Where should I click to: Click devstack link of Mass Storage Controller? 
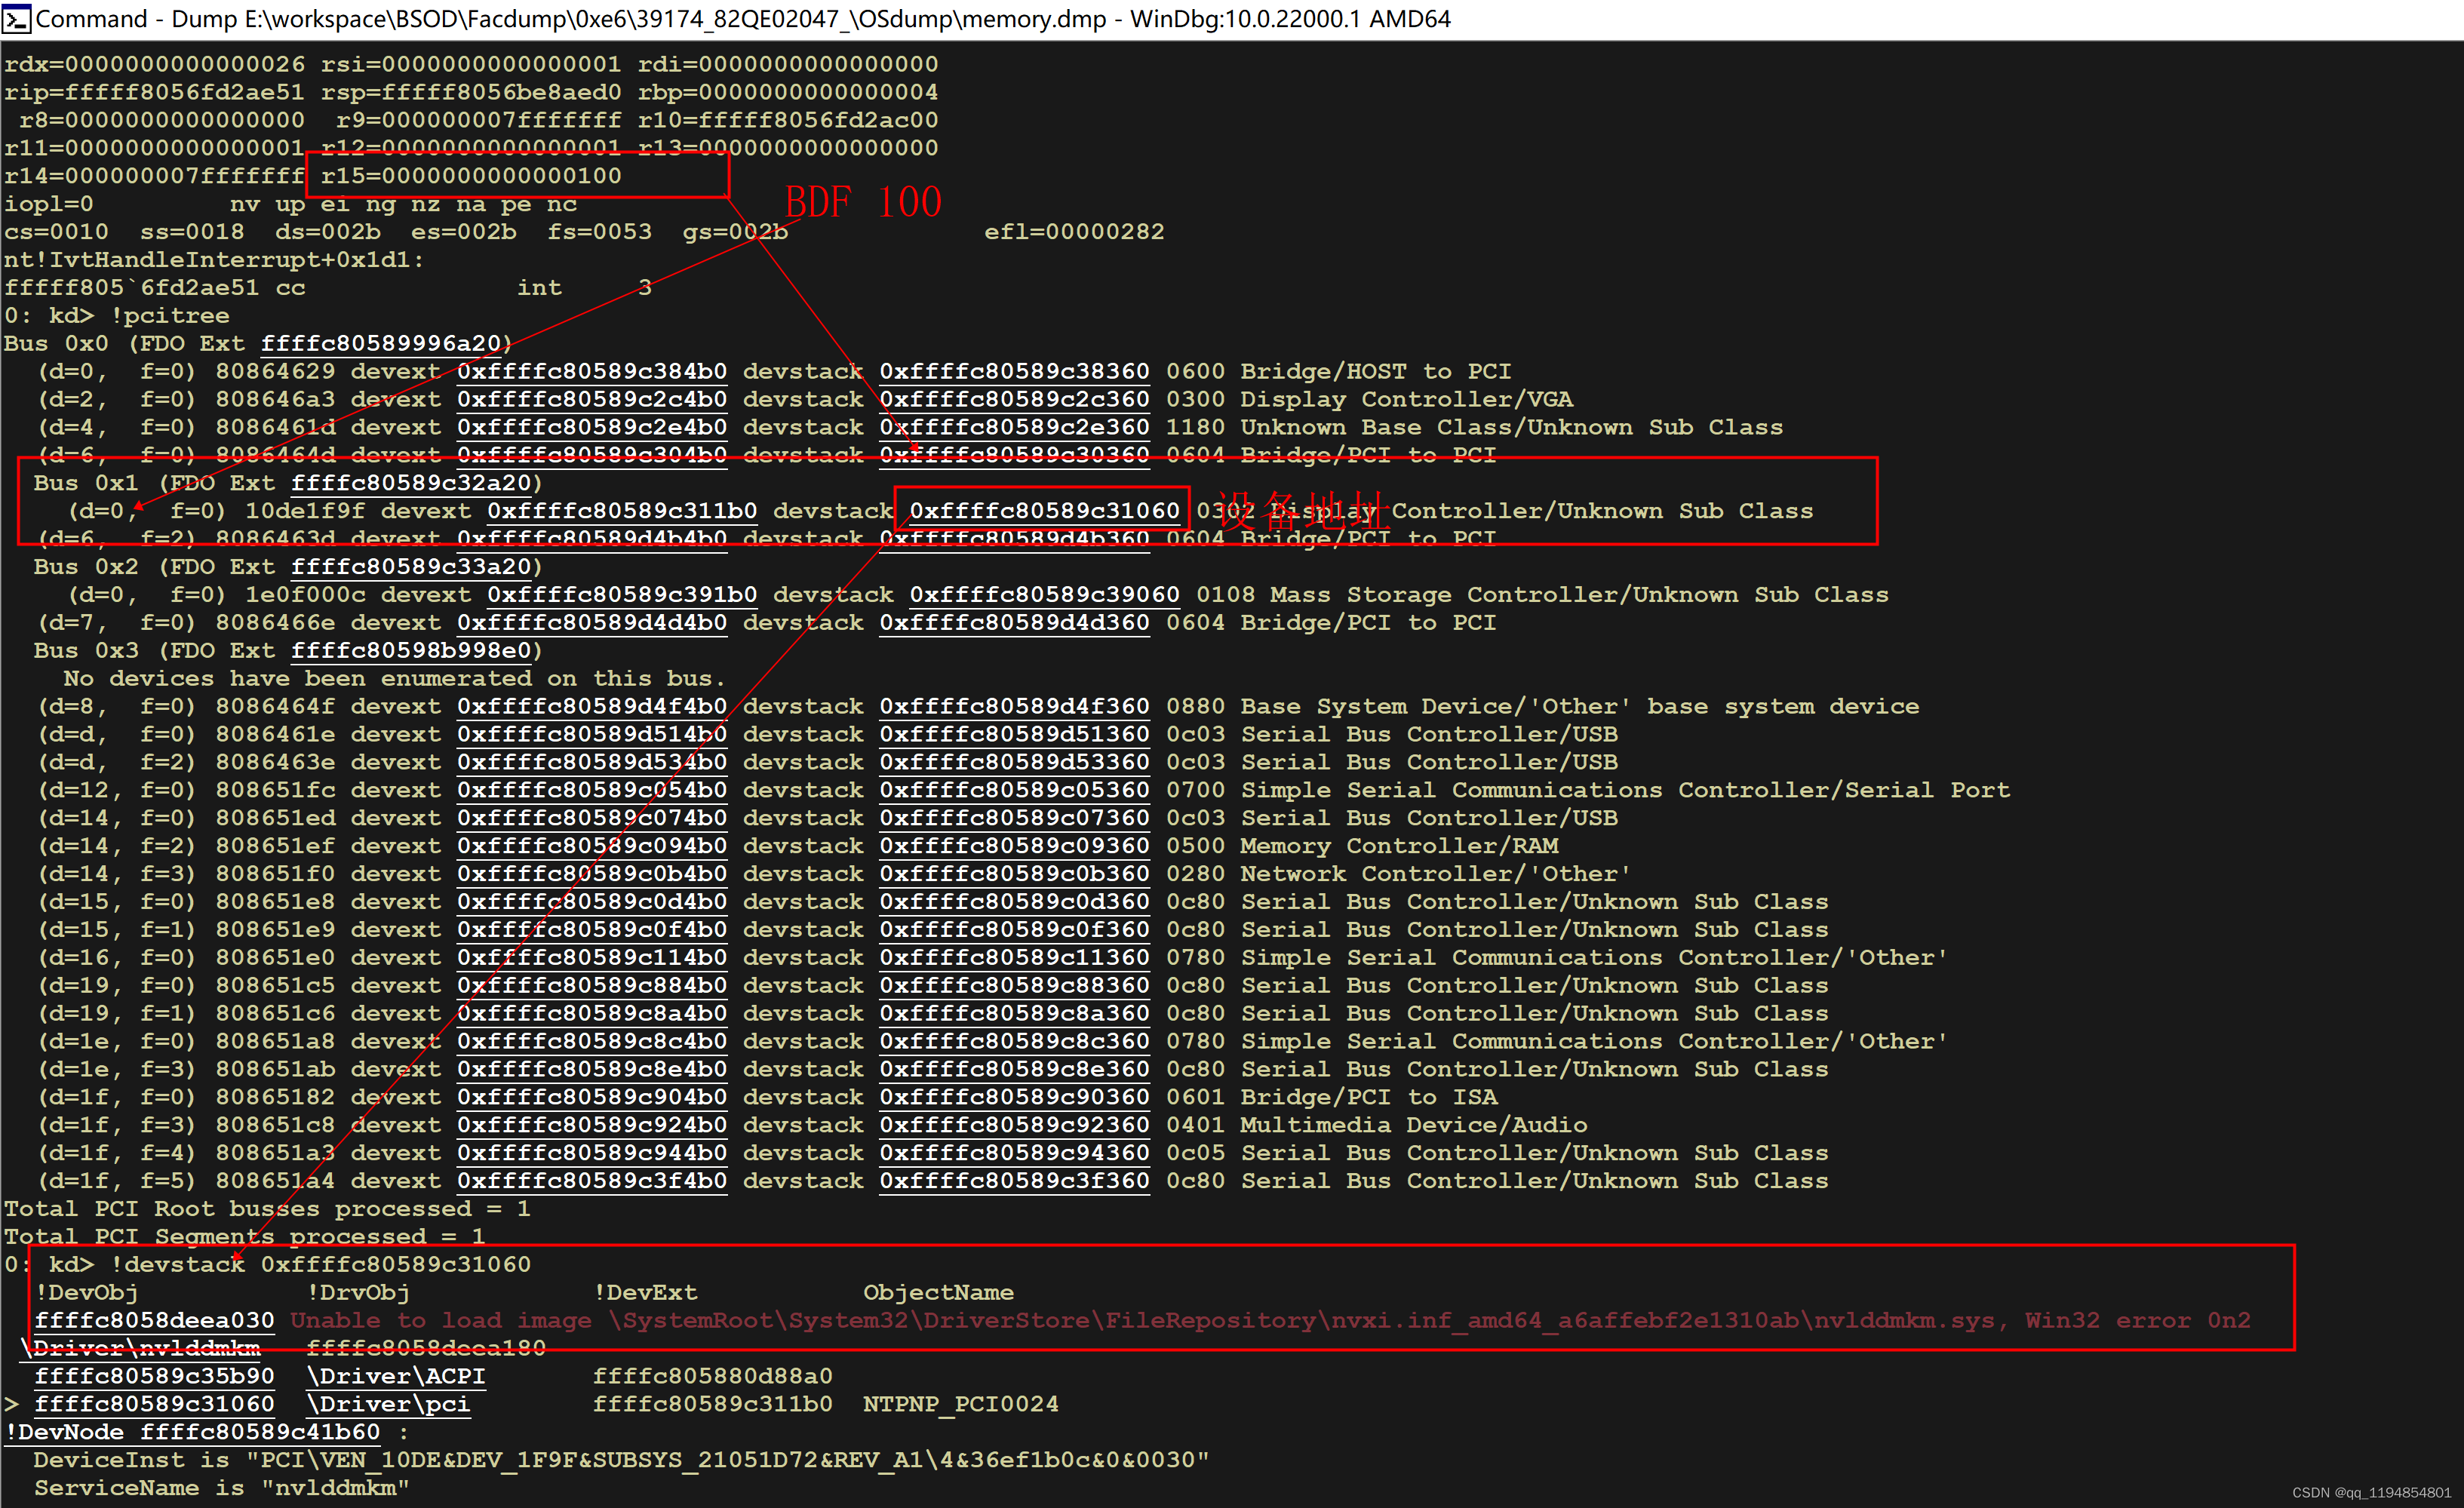pyautogui.click(x=1043, y=594)
